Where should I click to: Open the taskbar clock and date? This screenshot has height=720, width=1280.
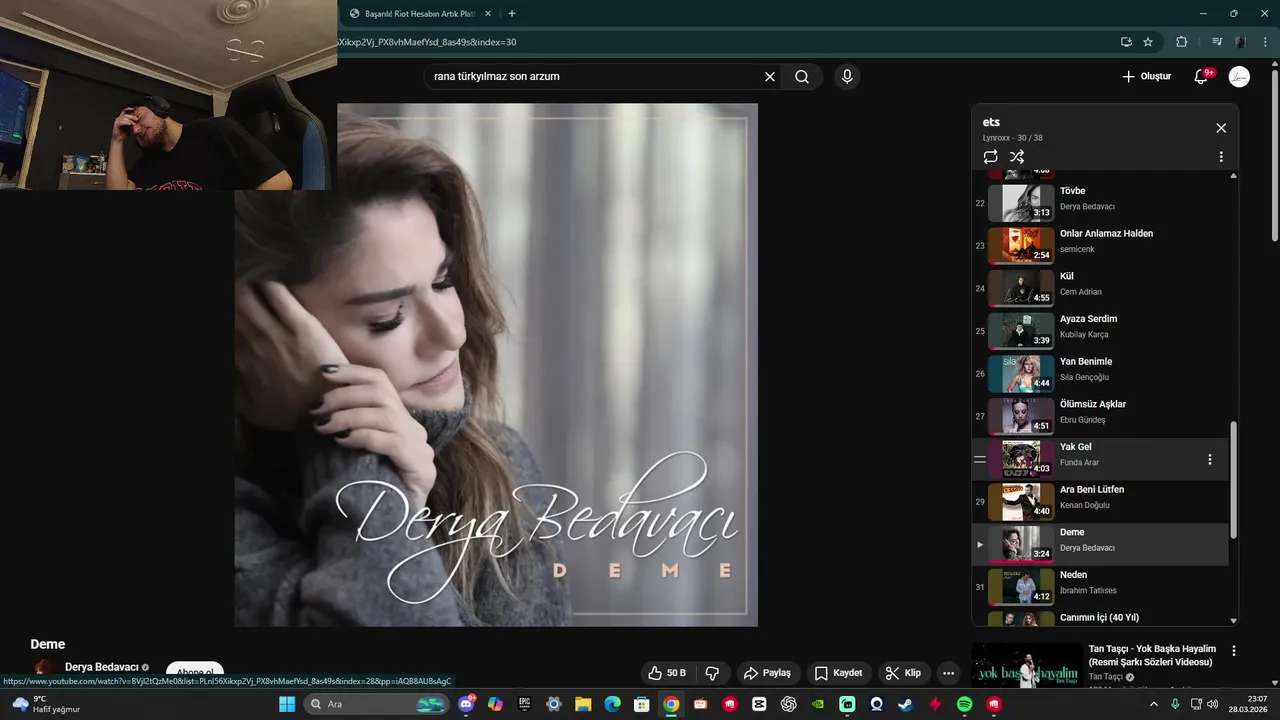1250,704
